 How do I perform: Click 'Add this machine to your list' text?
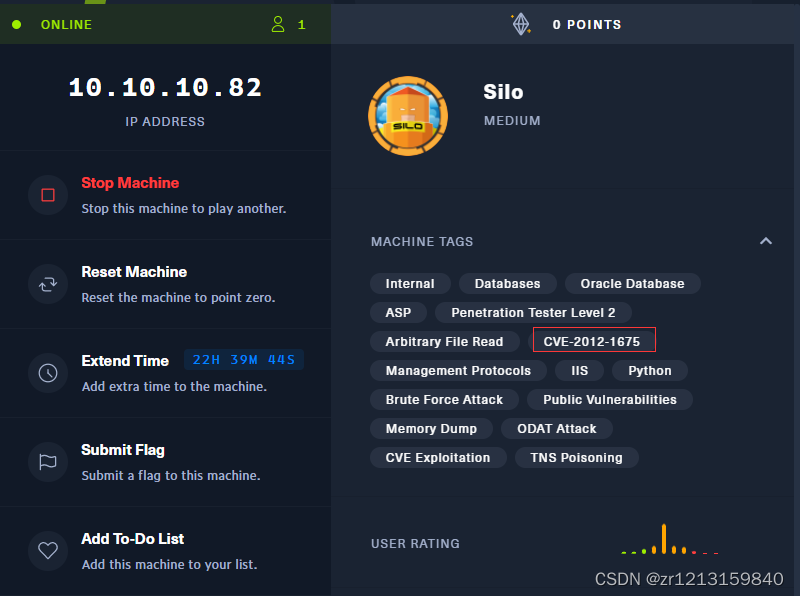click(169, 564)
